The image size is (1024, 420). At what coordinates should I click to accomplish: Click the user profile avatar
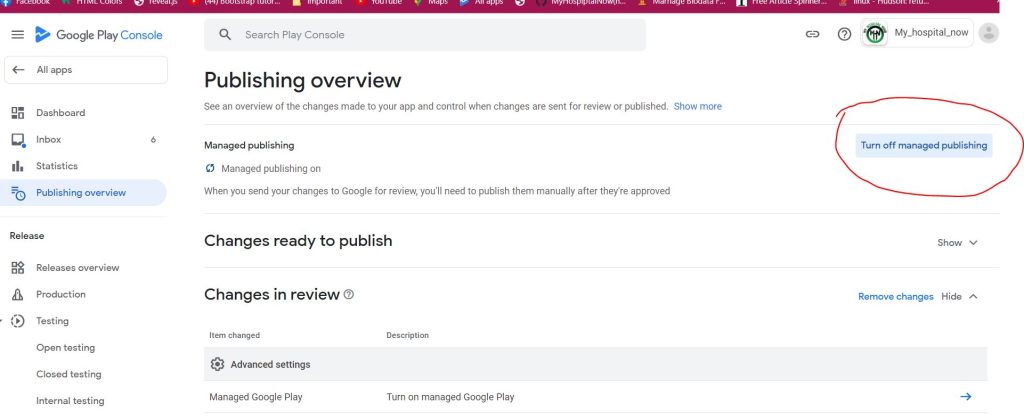pos(988,34)
